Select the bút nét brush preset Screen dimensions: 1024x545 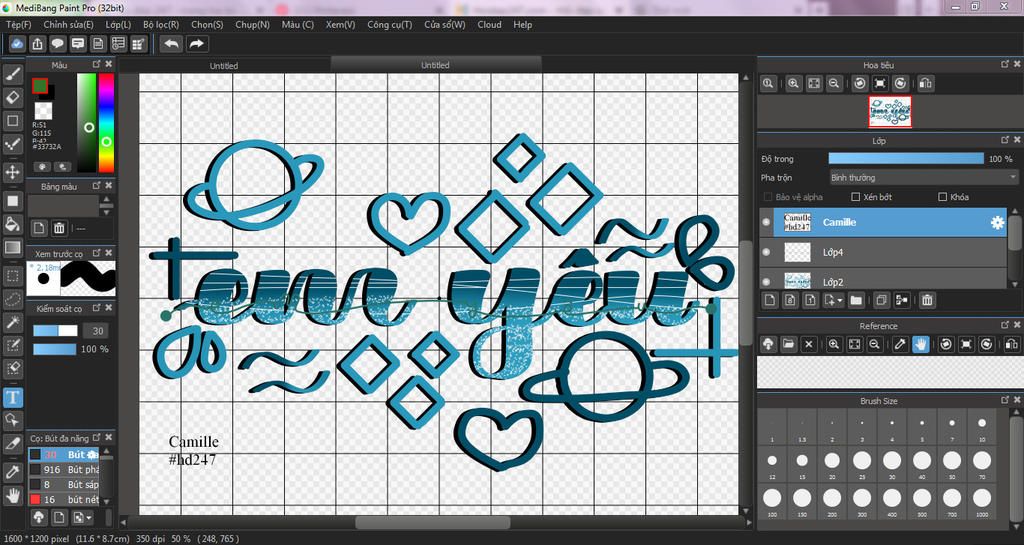[x=64, y=499]
